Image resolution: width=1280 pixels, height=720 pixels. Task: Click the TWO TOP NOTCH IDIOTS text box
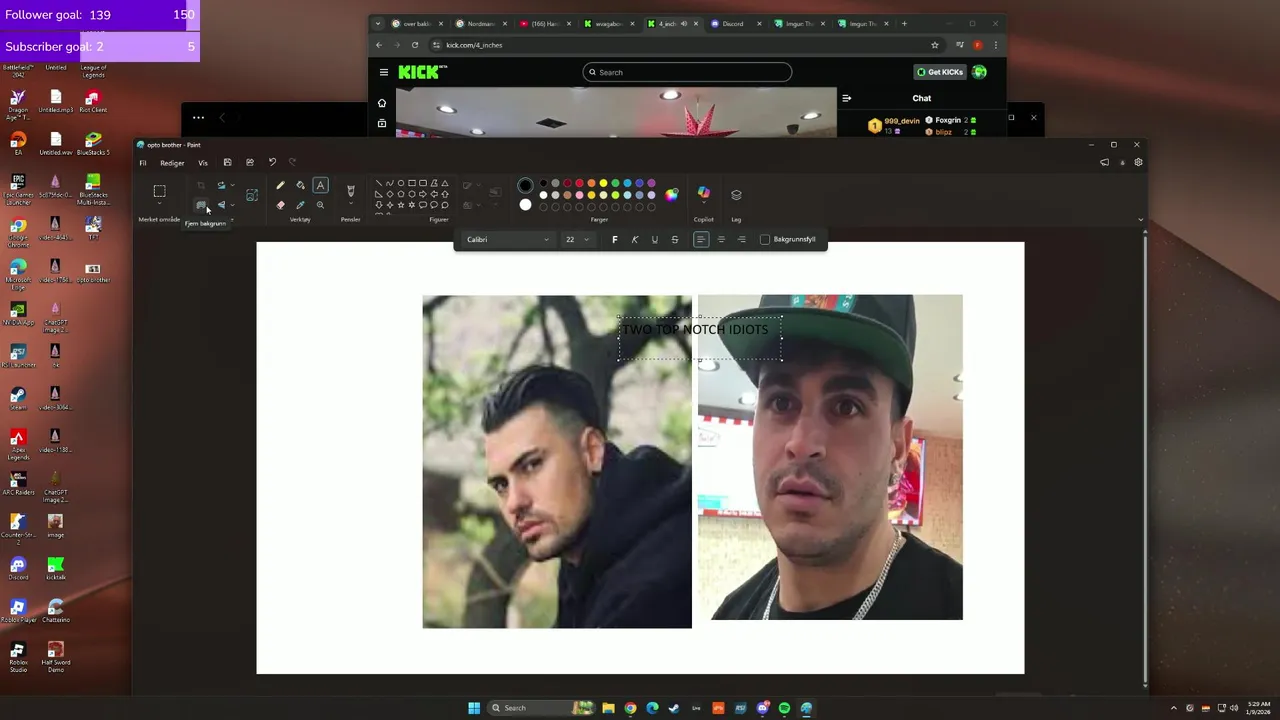coord(699,338)
